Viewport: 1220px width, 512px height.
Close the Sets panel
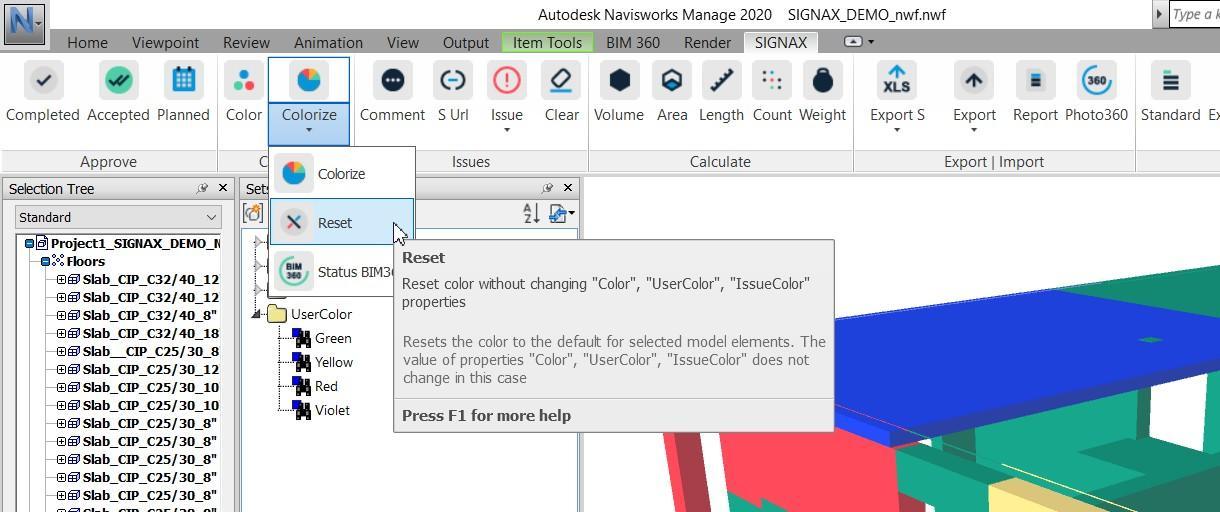pyautogui.click(x=568, y=188)
